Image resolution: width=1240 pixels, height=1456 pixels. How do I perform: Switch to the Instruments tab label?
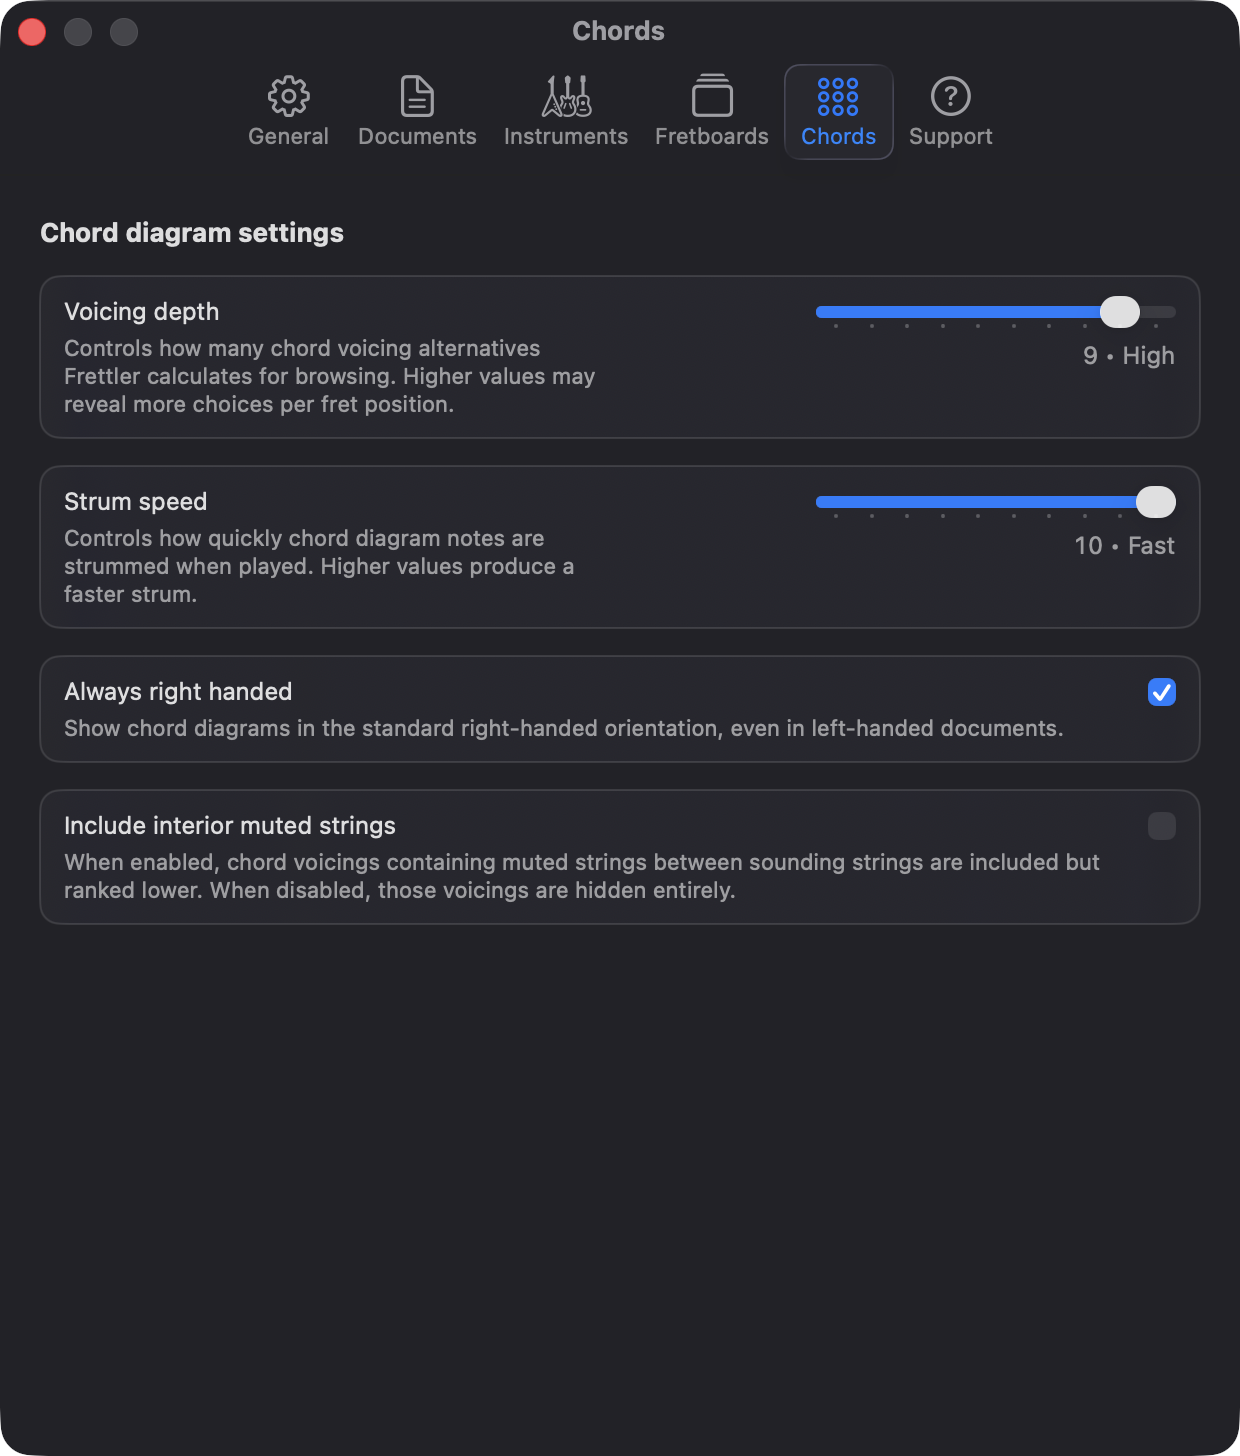[566, 136]
